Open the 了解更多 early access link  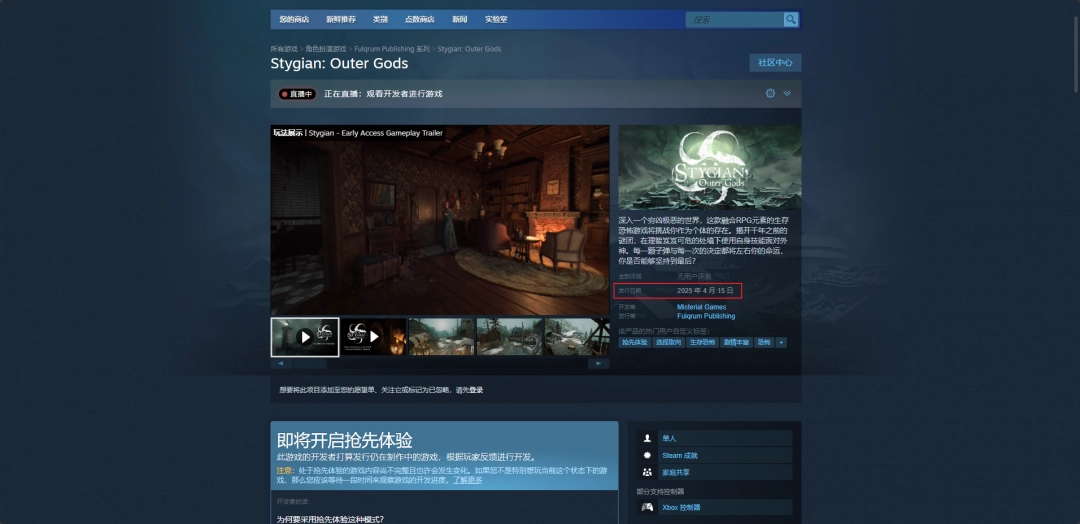tap(468, 479)
